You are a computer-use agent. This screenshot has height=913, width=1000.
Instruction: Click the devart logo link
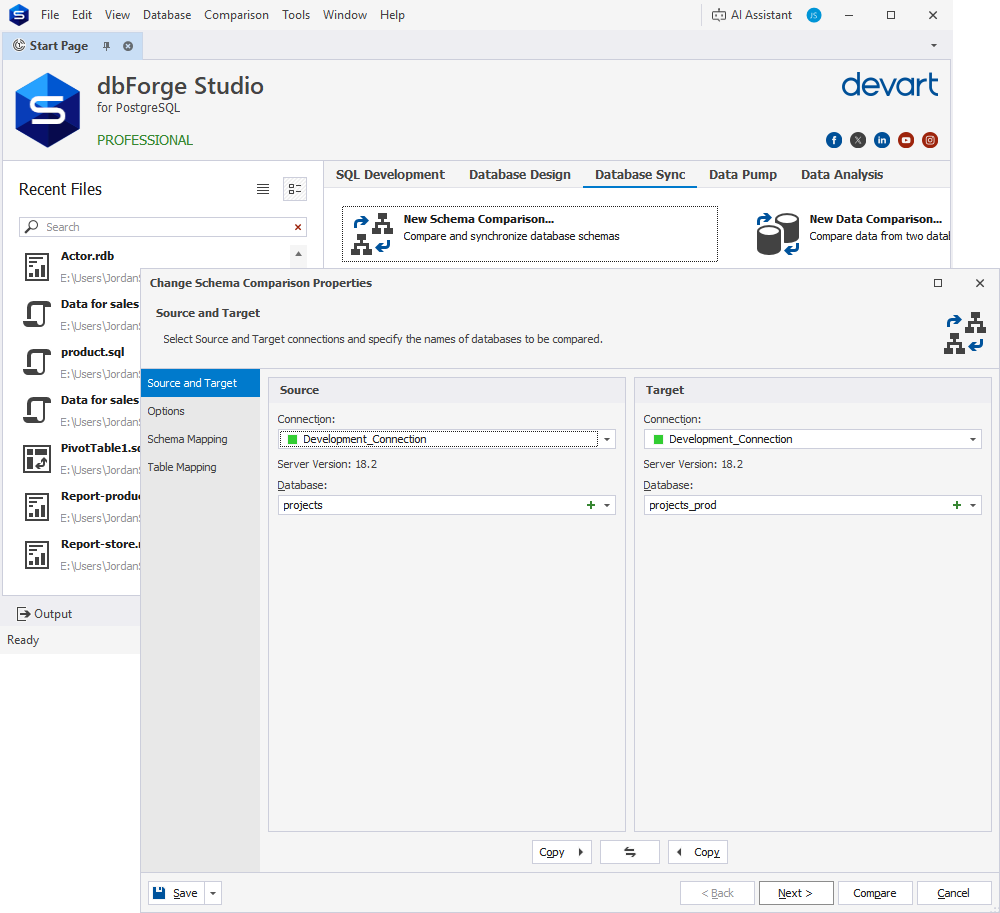point(890,85)
